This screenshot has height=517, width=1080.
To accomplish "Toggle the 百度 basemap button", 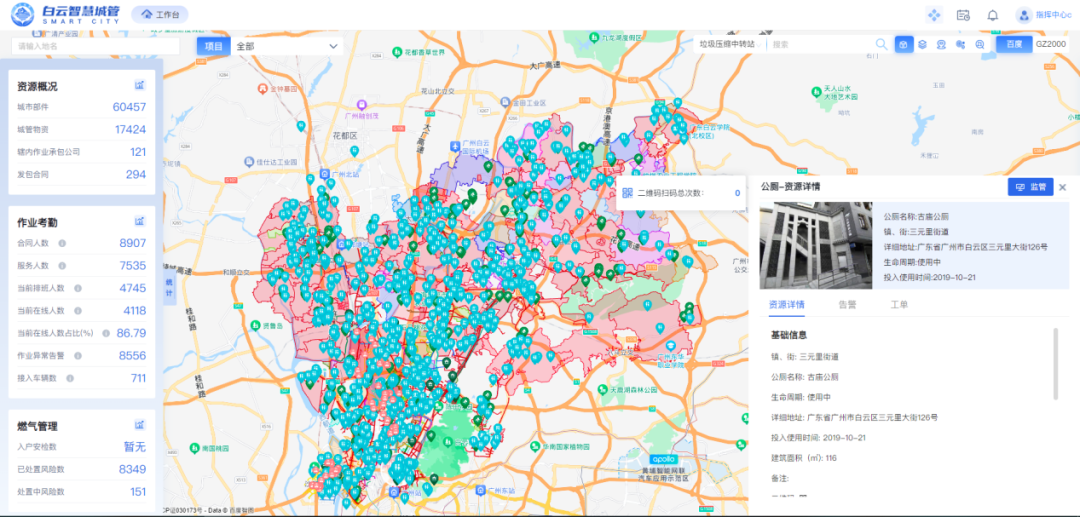I will 1013,45.
